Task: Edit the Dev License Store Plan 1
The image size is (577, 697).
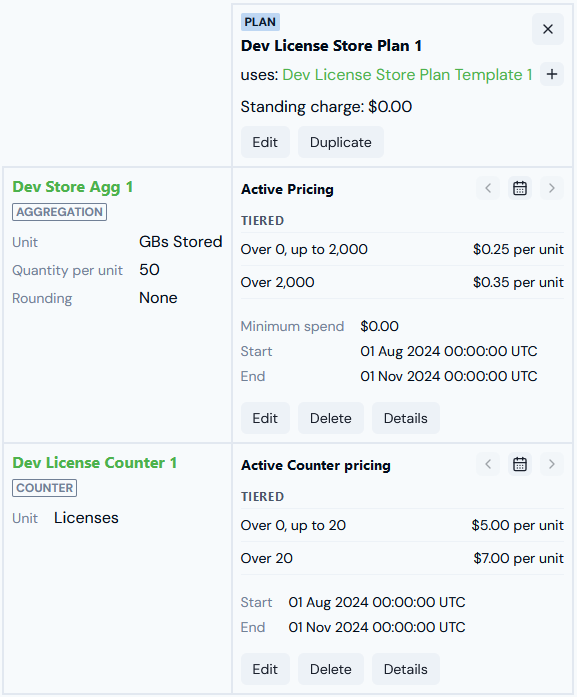Action: [x=265, y=142]
